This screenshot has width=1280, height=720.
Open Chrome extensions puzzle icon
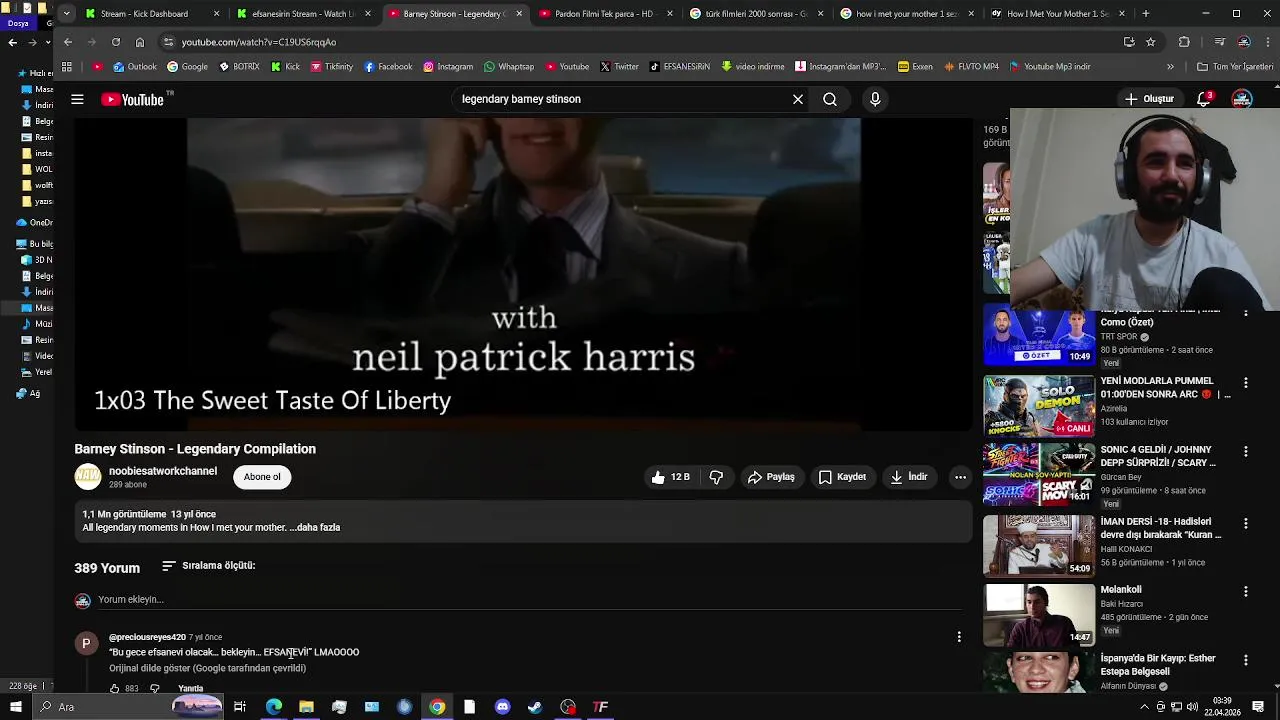click(x=1184, y=42)
